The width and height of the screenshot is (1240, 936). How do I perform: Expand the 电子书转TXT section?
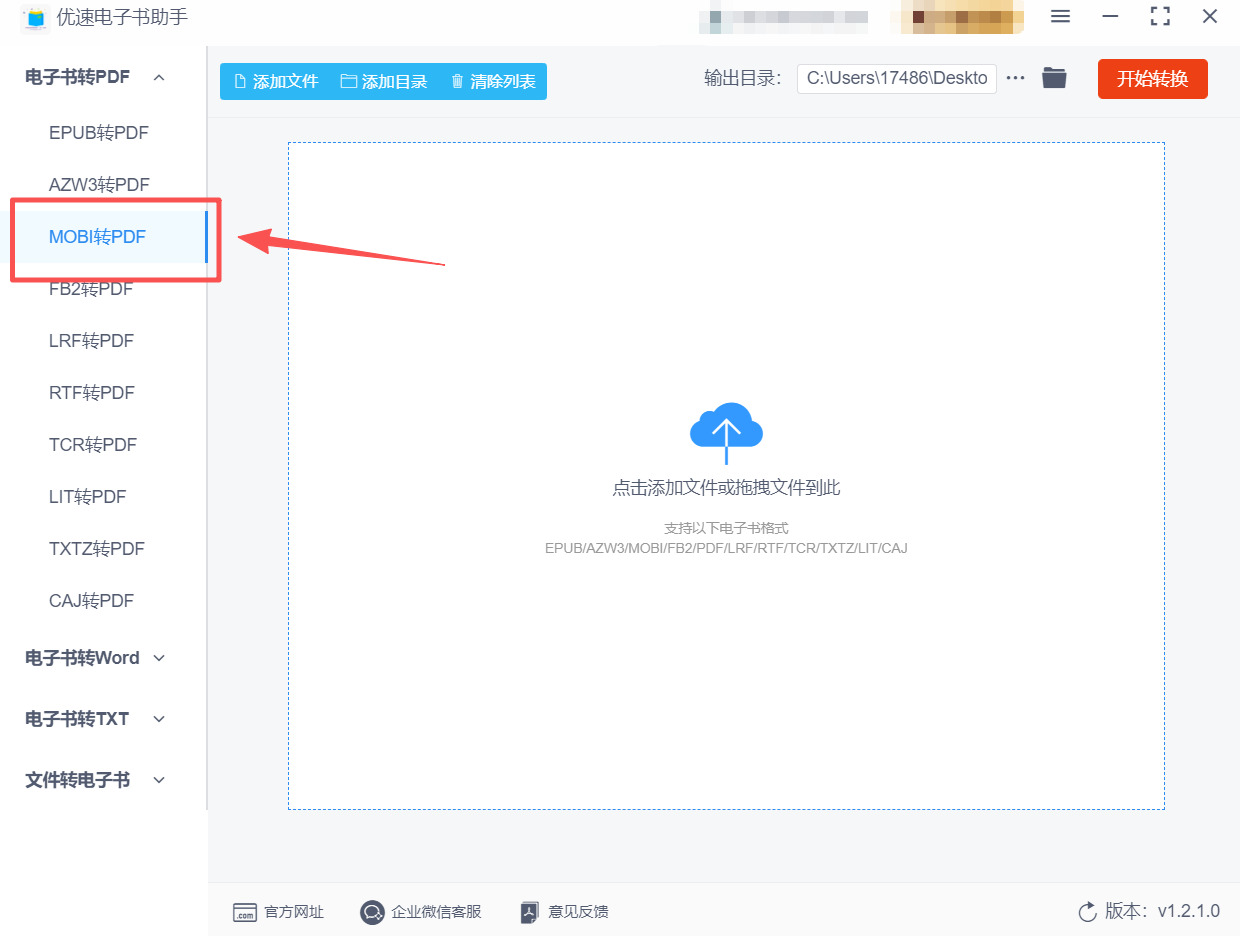[96, 719]
